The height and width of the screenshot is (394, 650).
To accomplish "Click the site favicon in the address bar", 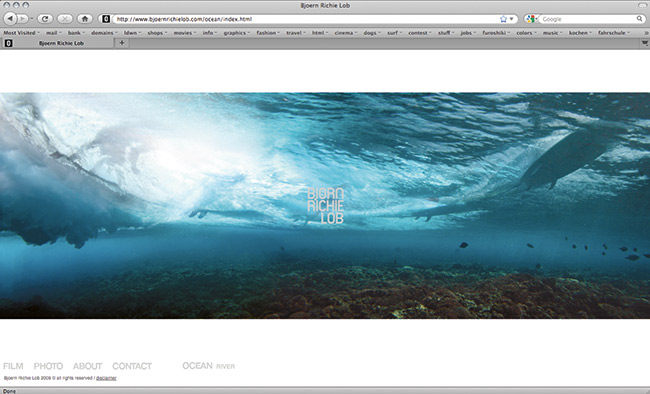I will (106, 19).
